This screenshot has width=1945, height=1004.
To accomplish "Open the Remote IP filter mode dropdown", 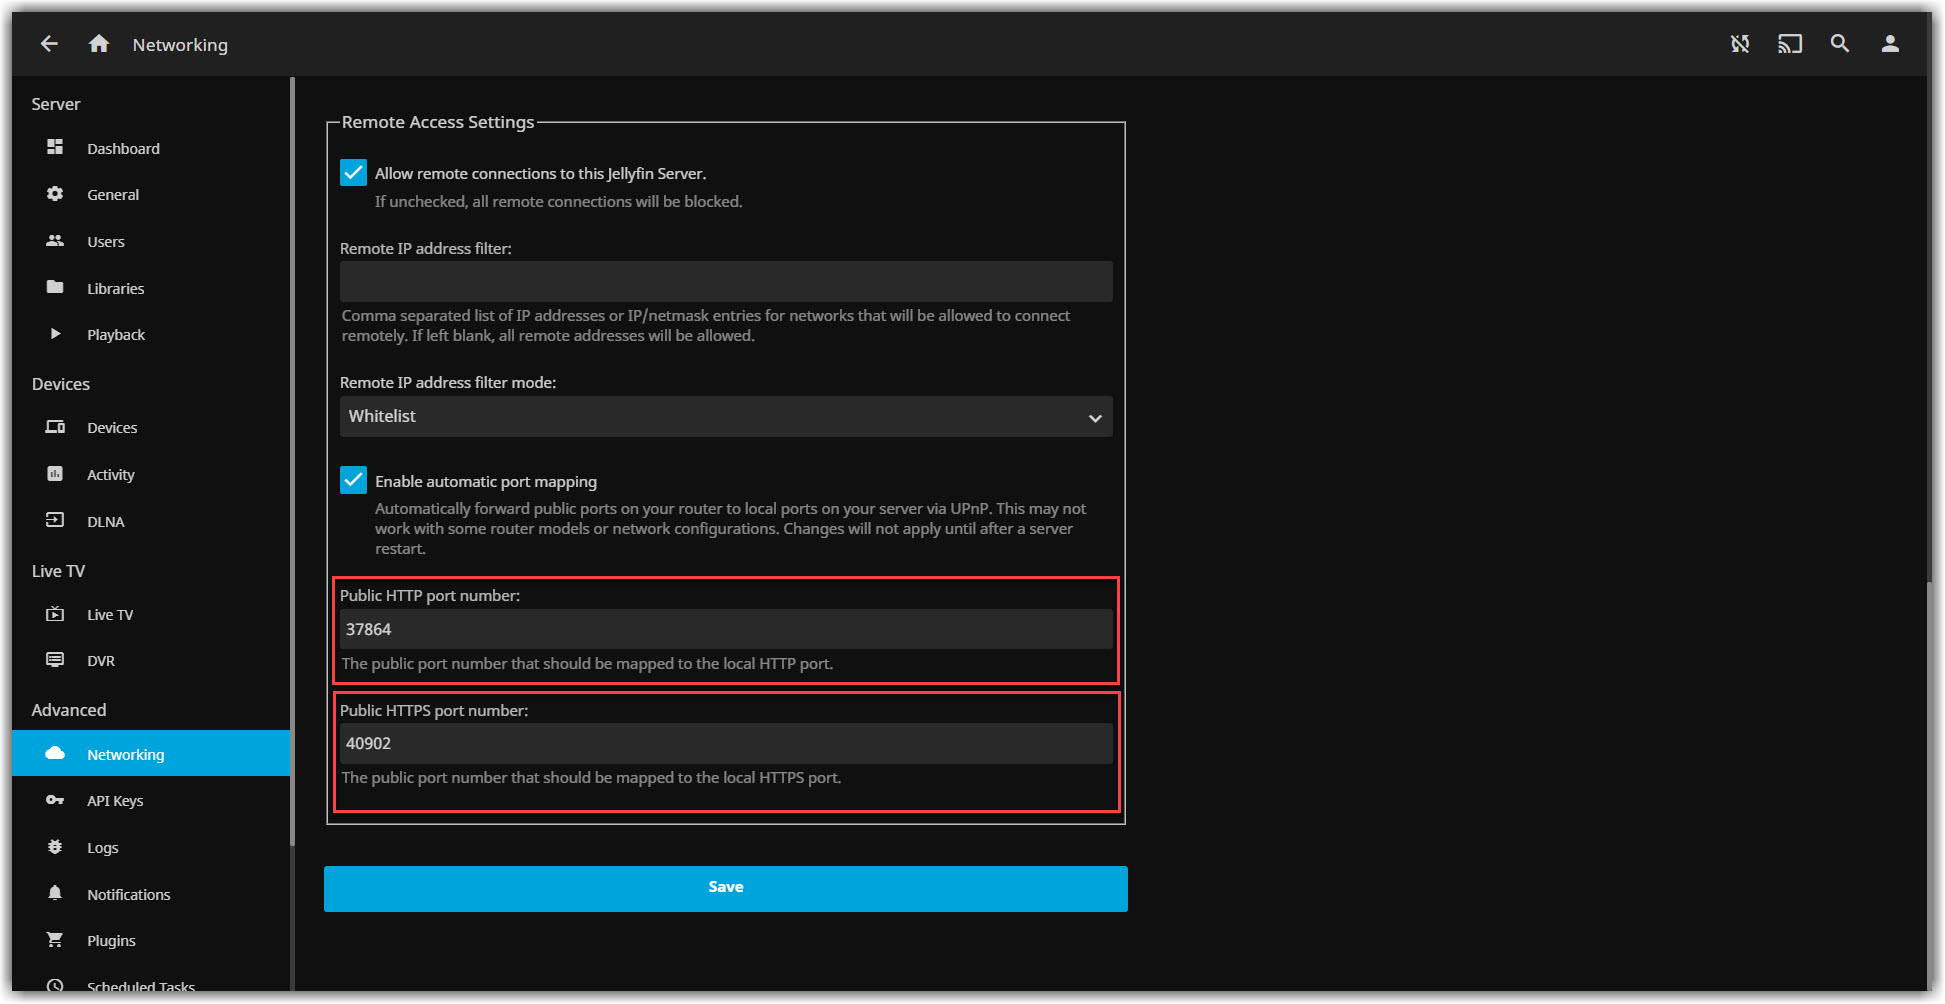I will pos(726,416).
